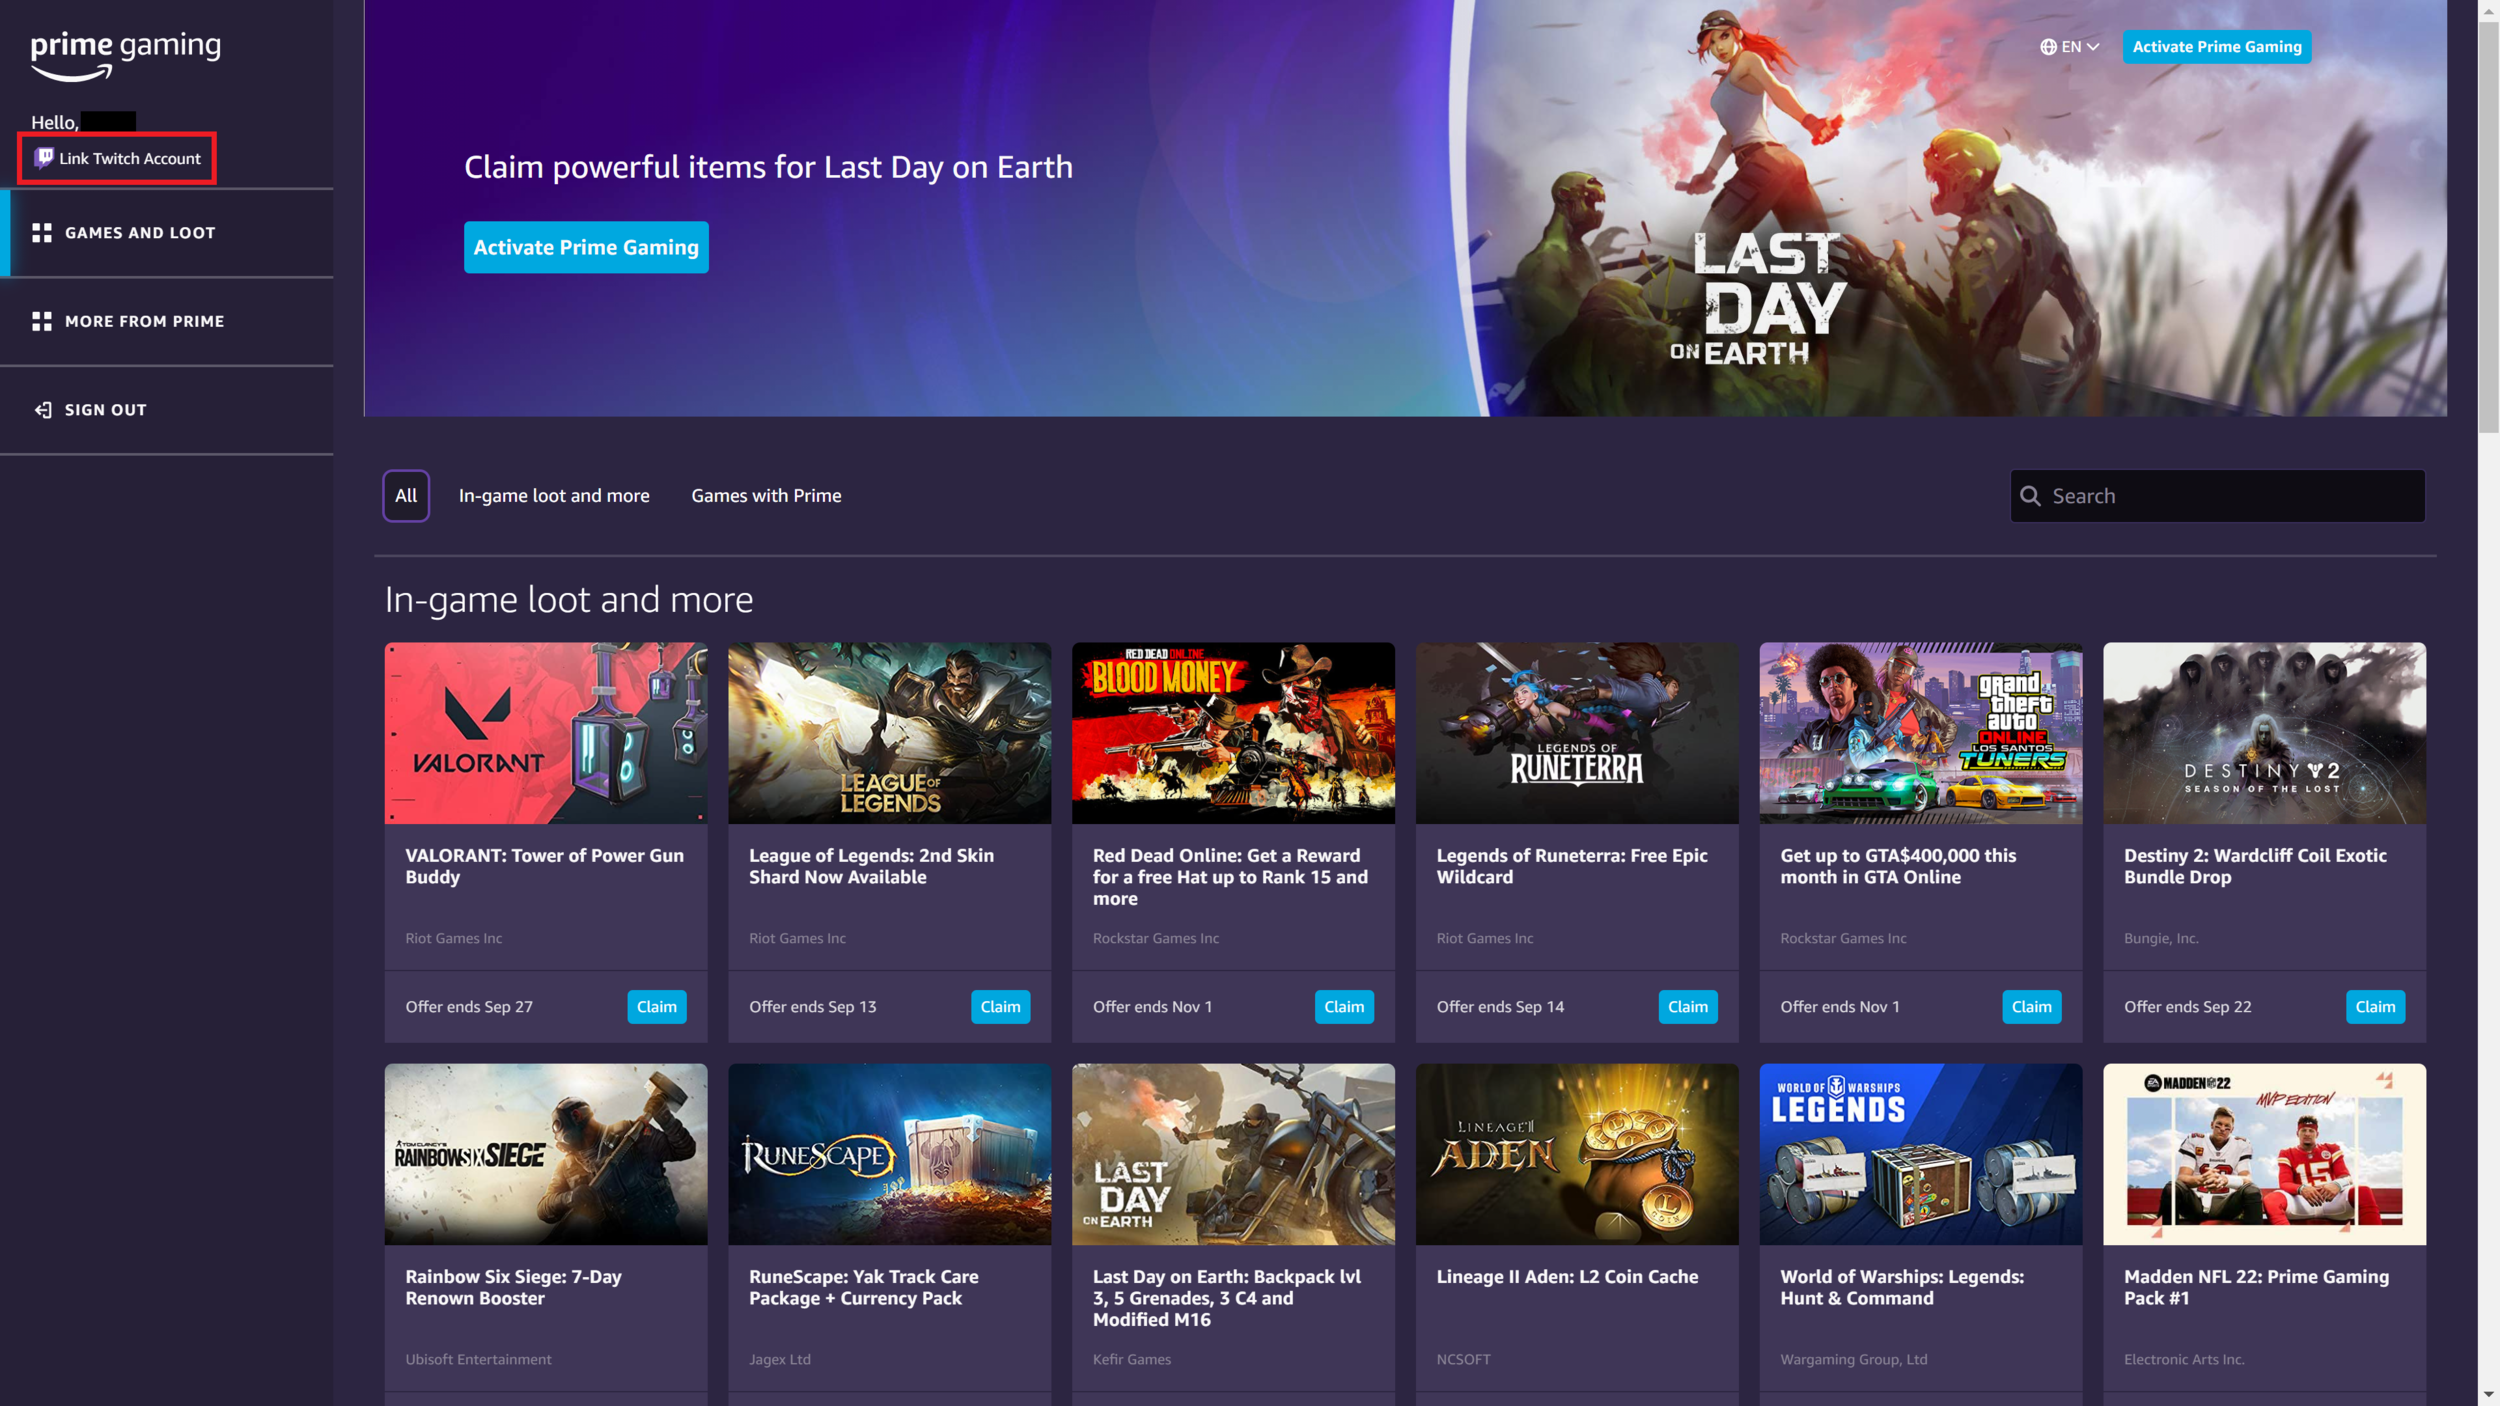
Task: Click the 'Red Dead Online: Get a Reward' title
Action: click(x=1230, y=877)
